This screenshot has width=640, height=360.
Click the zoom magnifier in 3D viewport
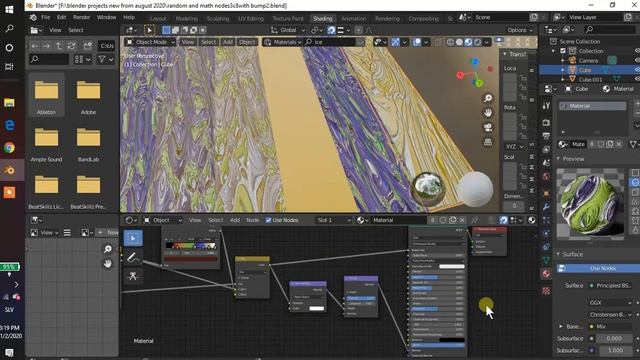coord(488,98)
